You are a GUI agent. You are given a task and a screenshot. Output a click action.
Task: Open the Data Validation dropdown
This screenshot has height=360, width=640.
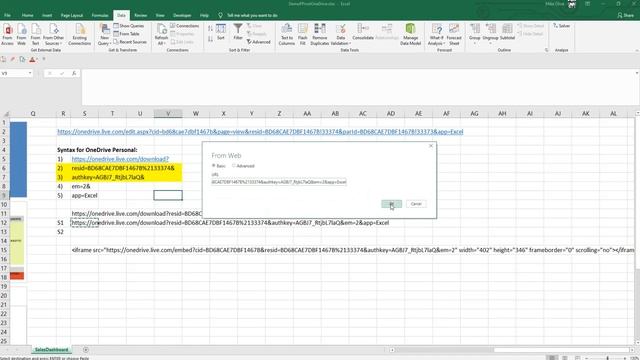pos(340,34)
